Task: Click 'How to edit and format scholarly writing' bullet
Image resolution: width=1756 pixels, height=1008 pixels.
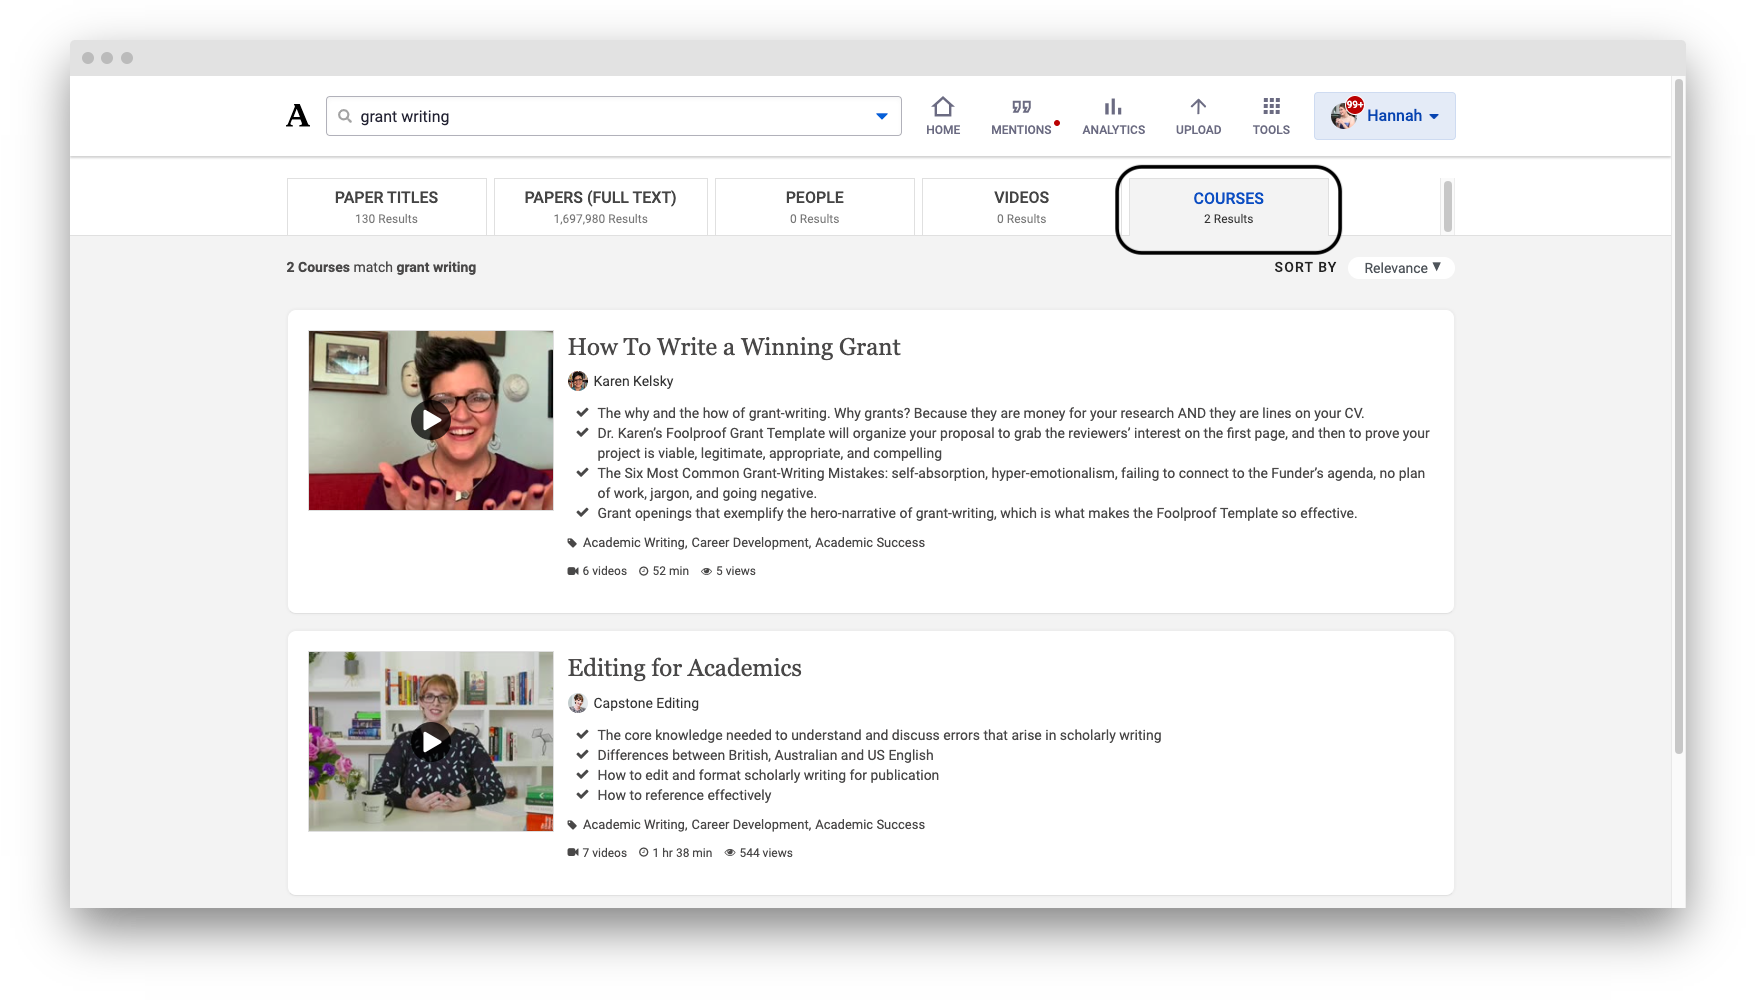Action: coord(768,775)
